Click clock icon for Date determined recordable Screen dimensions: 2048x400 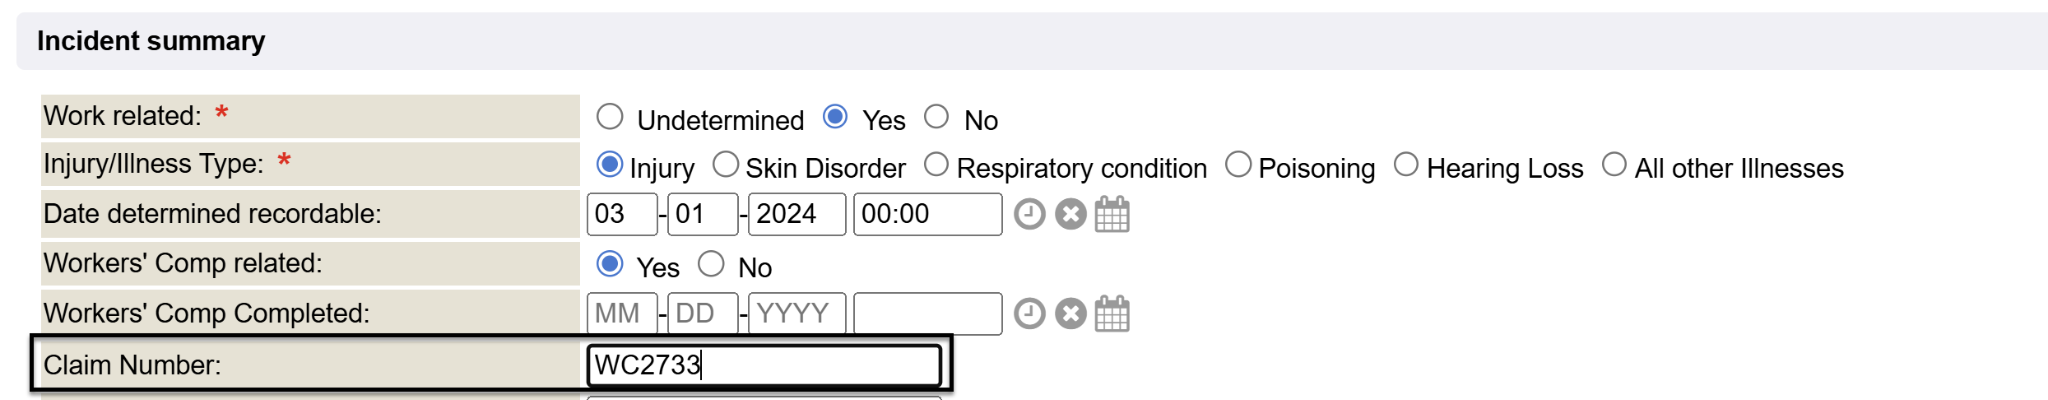pos(1029,214)
